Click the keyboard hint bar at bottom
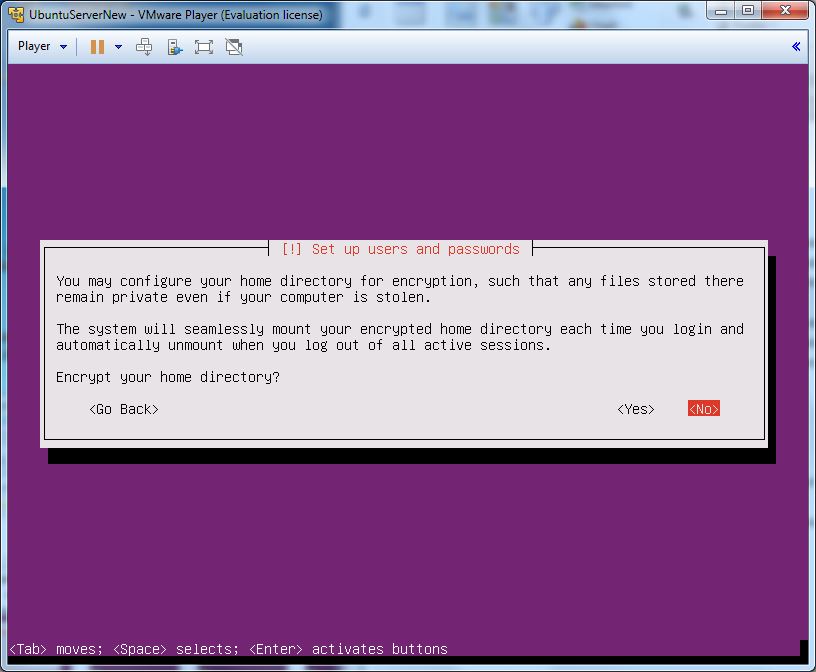Screen dimensions: 816x672 point(228,649)
